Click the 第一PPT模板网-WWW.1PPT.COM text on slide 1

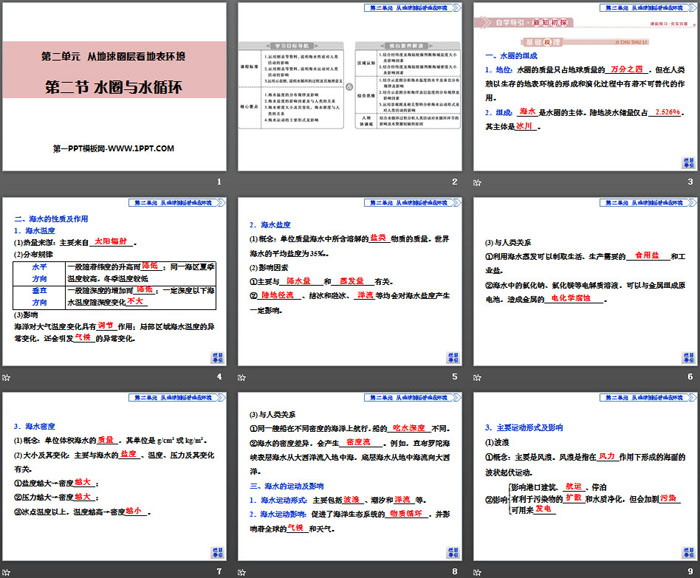coord(113,148)
